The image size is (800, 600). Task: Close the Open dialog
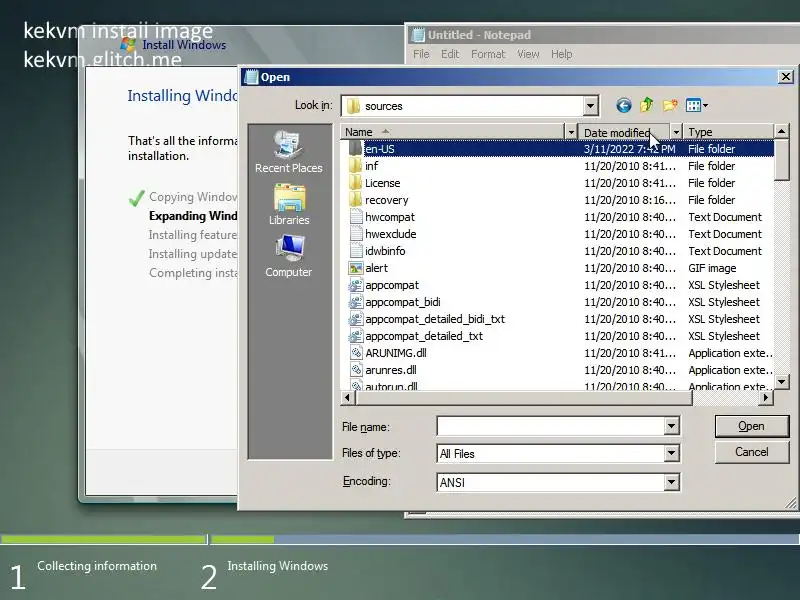tap(785, 77)
